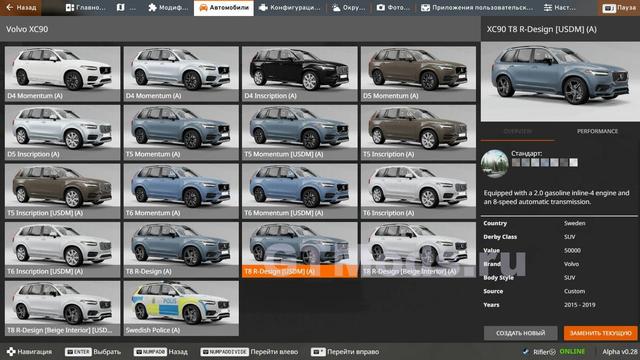Select the brown D5 Momentum (A) car
This screenshot has width=640, height=360.
click(418, 74)
